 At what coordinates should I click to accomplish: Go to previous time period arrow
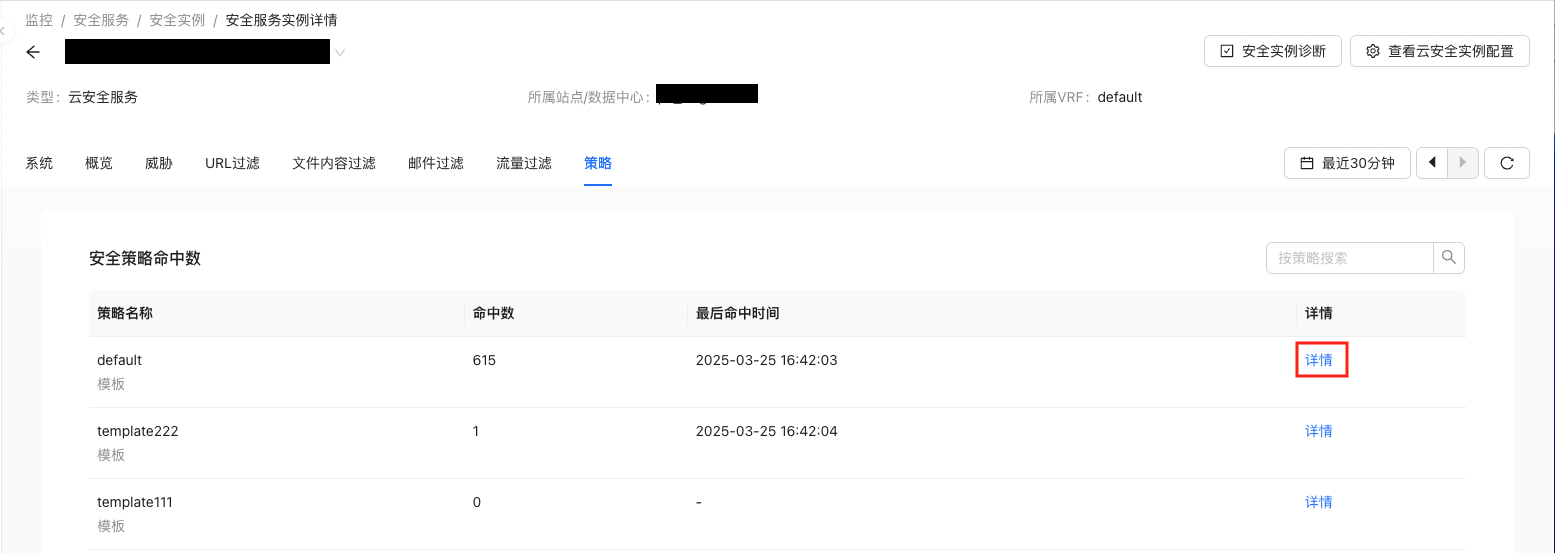tap(1432, 163)
